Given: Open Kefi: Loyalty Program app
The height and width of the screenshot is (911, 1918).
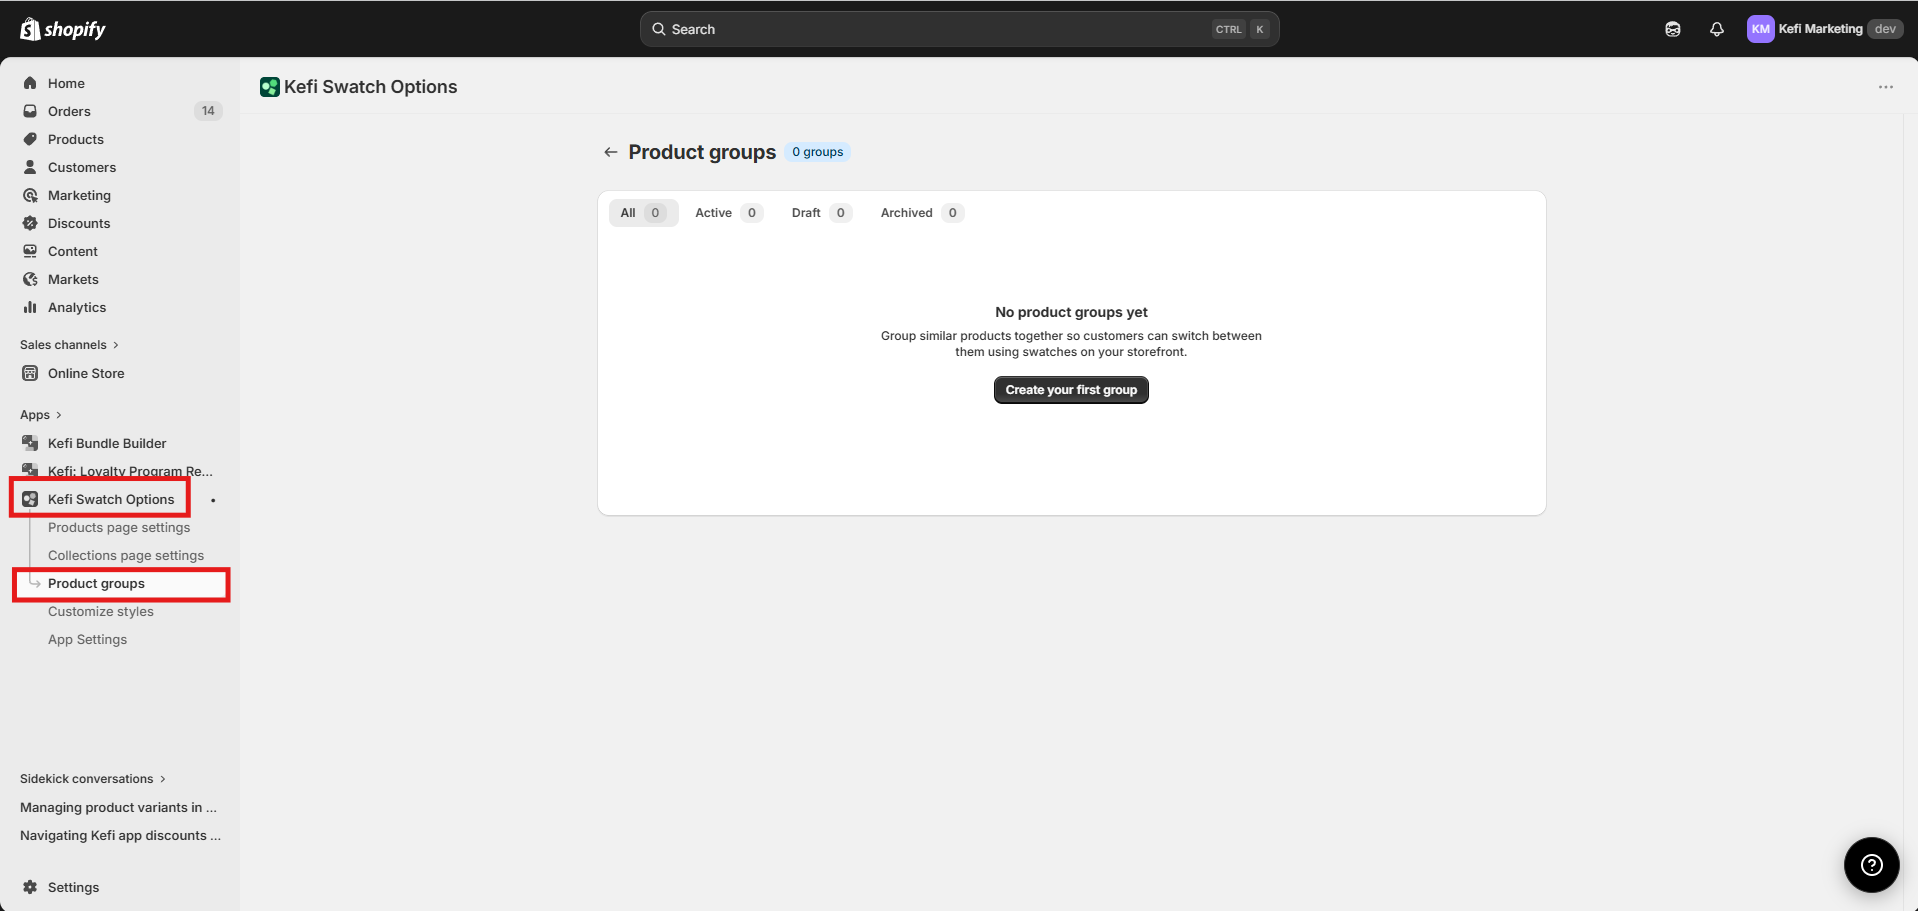Looking at the screenshot, I should (130, 470).
